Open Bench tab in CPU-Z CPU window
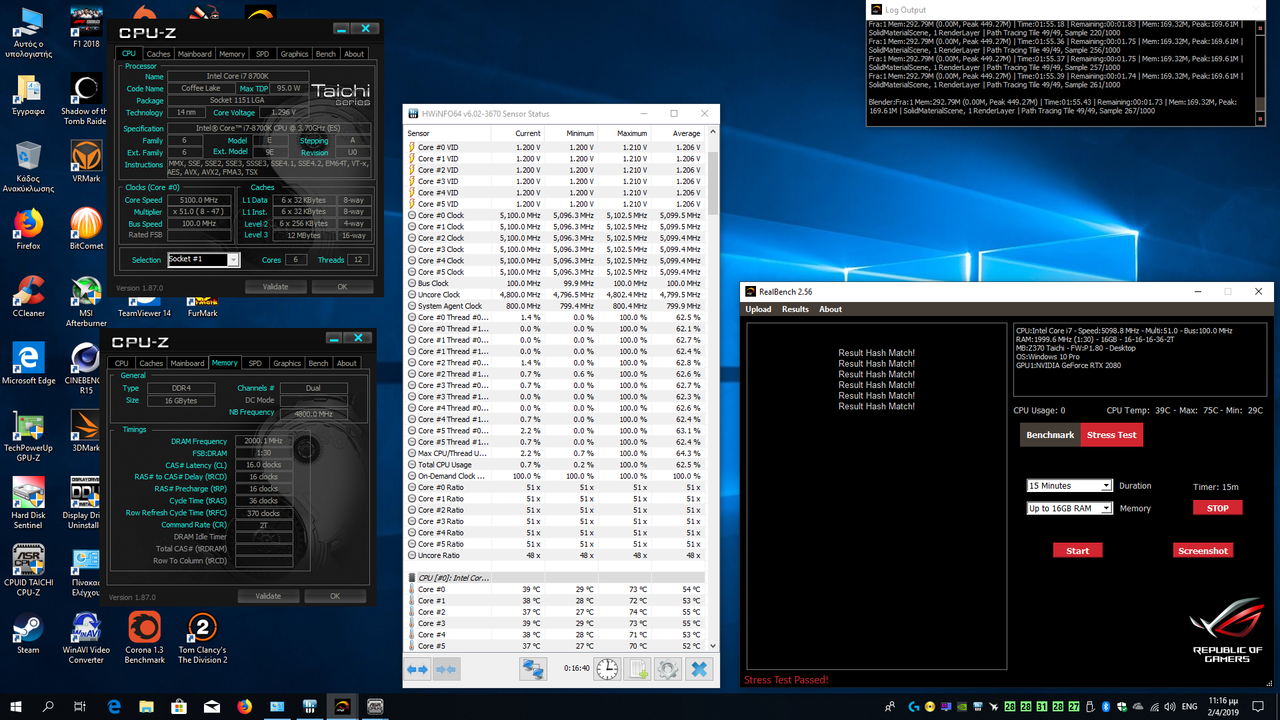 [326, 54]
